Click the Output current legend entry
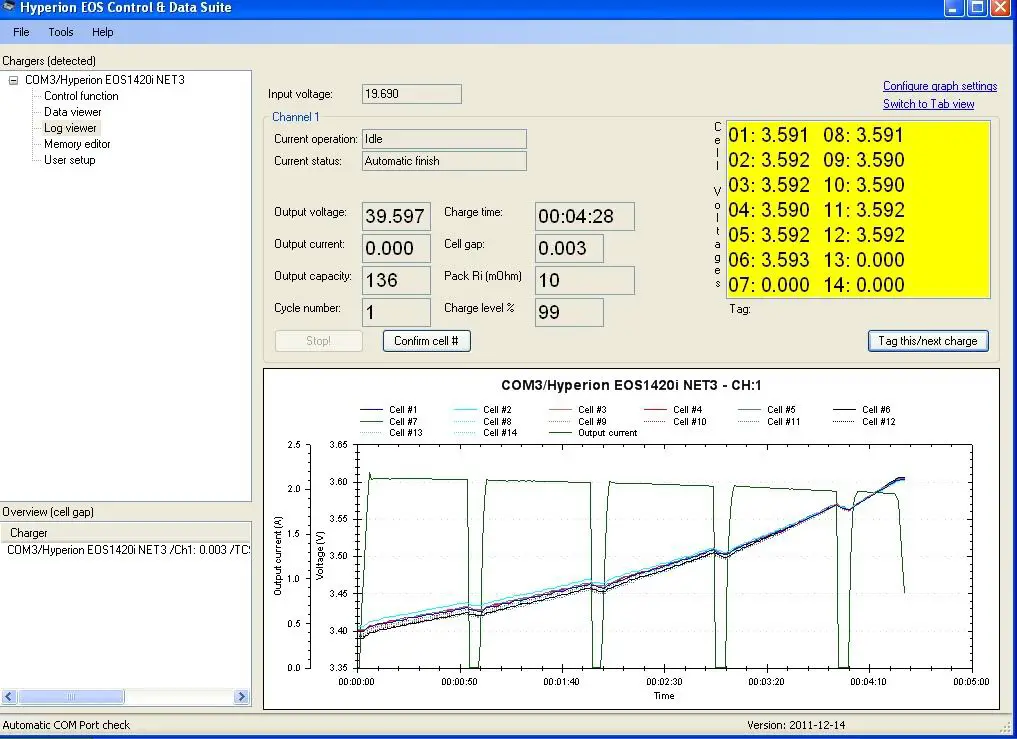The image size is (1017, 739). point(593,433)
